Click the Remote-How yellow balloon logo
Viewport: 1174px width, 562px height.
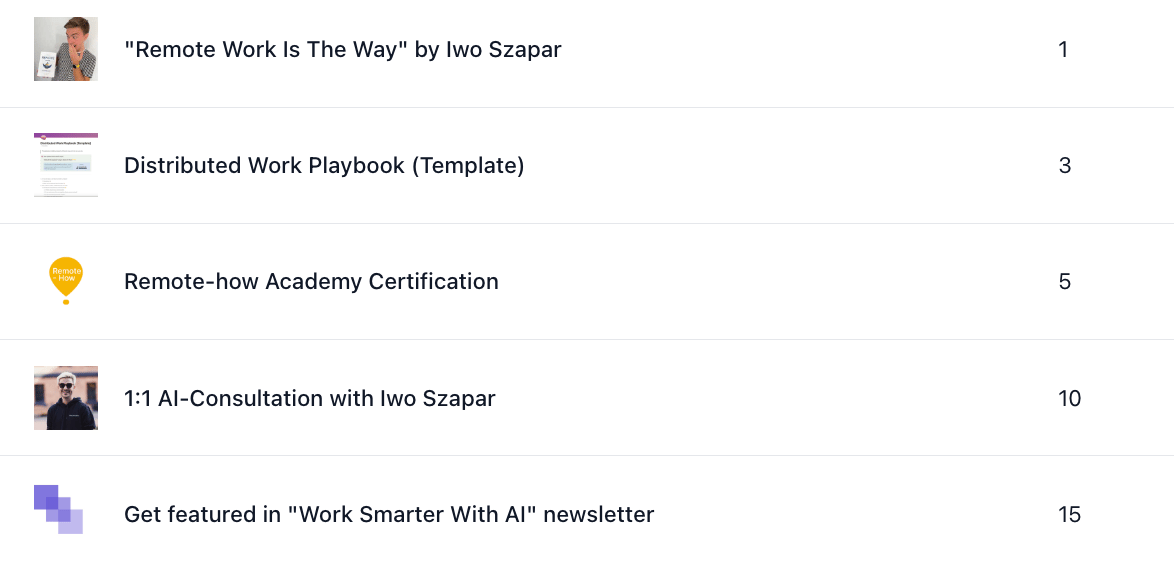coord(66,281)
